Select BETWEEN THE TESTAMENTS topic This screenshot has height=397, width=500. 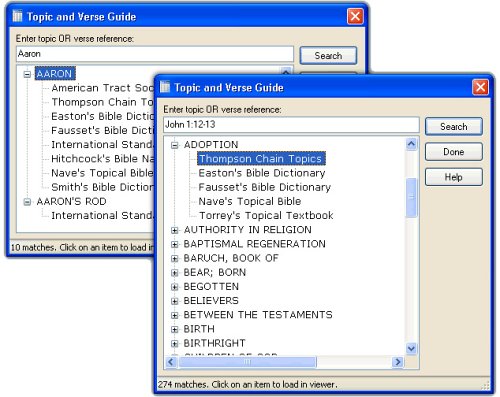coord(258,315)
